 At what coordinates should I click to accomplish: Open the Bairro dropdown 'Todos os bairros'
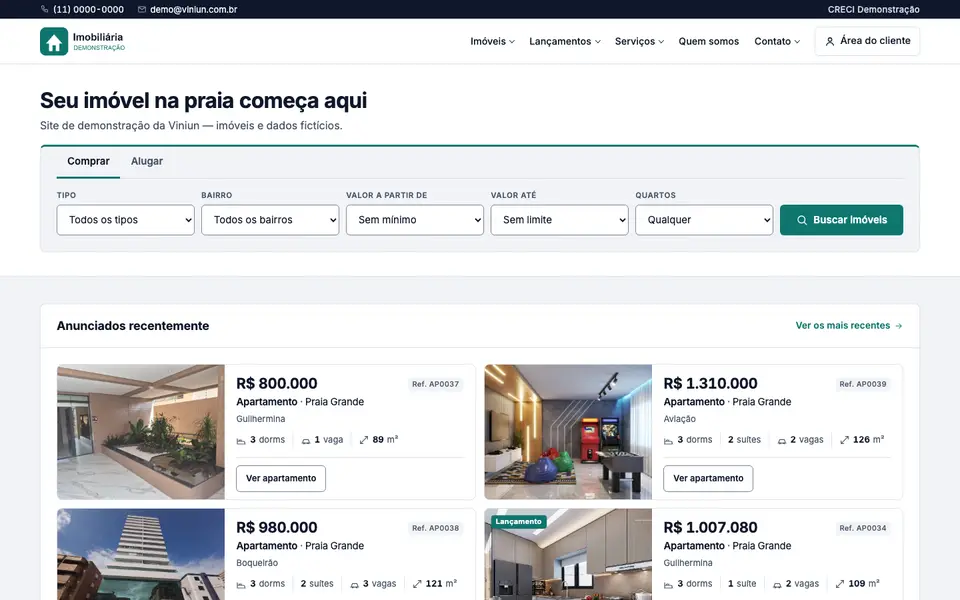point(270,220)
